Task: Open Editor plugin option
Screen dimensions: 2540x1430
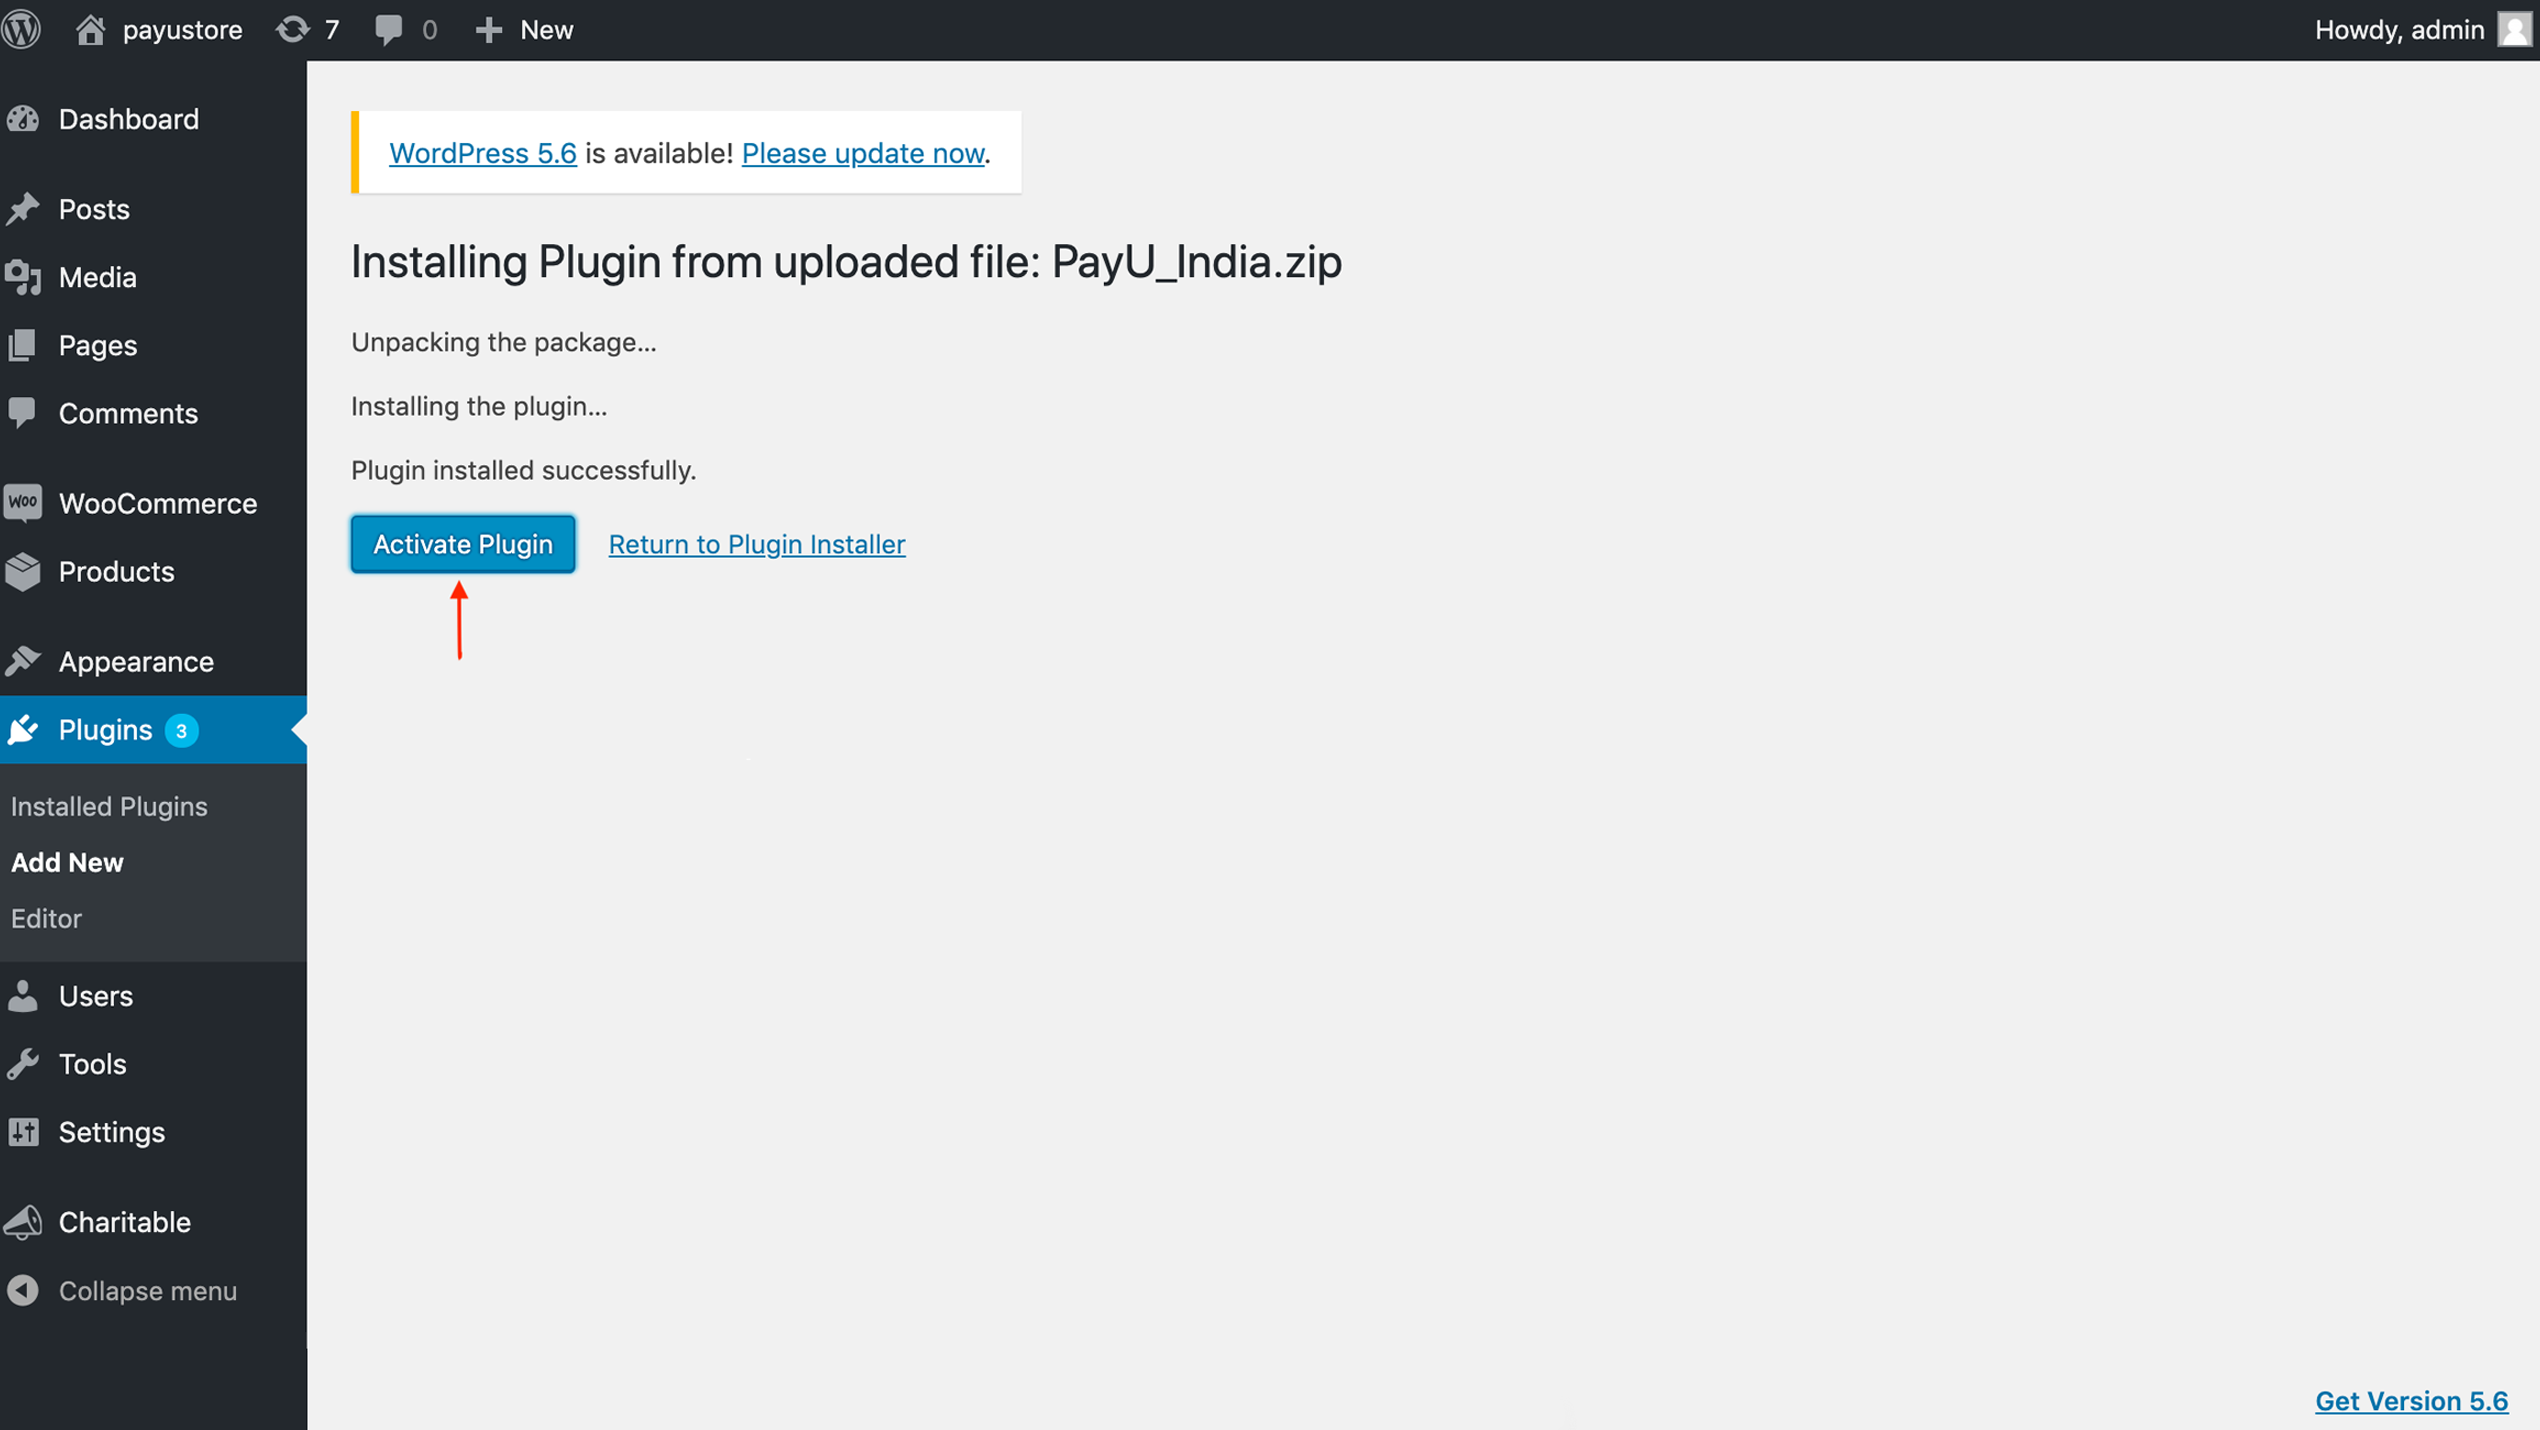Action: (x=44, y=917)
